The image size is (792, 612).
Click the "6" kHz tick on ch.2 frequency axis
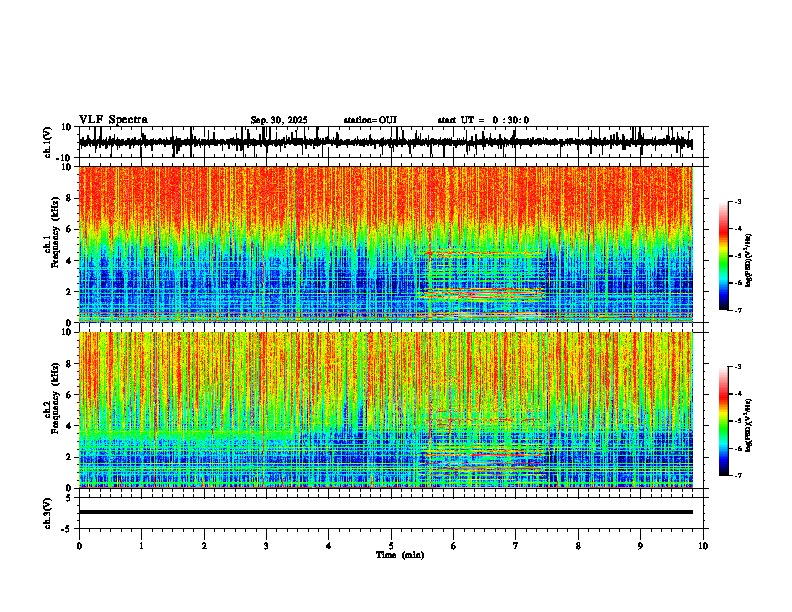pos(69,395)
